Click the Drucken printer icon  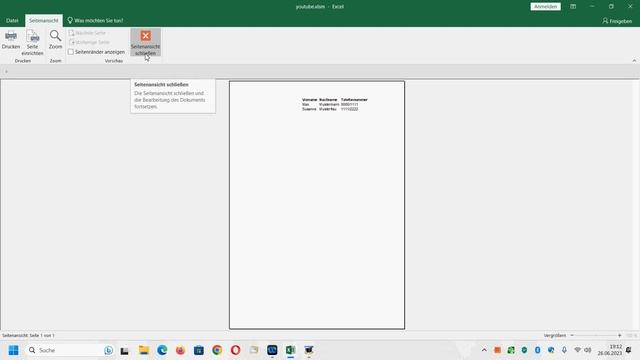[11, 40]
